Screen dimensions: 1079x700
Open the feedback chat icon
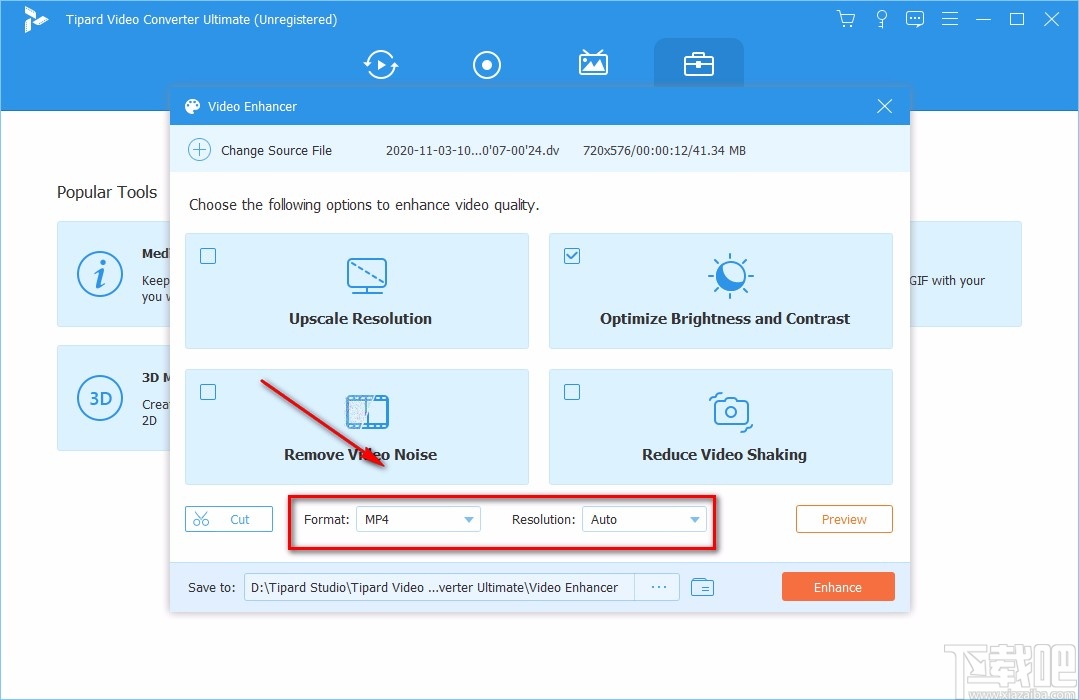coord(915,19)
